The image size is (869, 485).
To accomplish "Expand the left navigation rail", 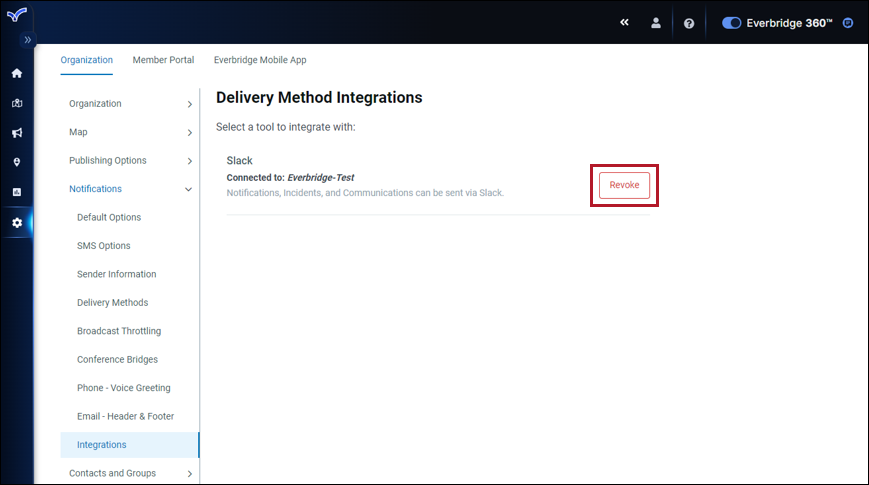I will coord(27,40).
